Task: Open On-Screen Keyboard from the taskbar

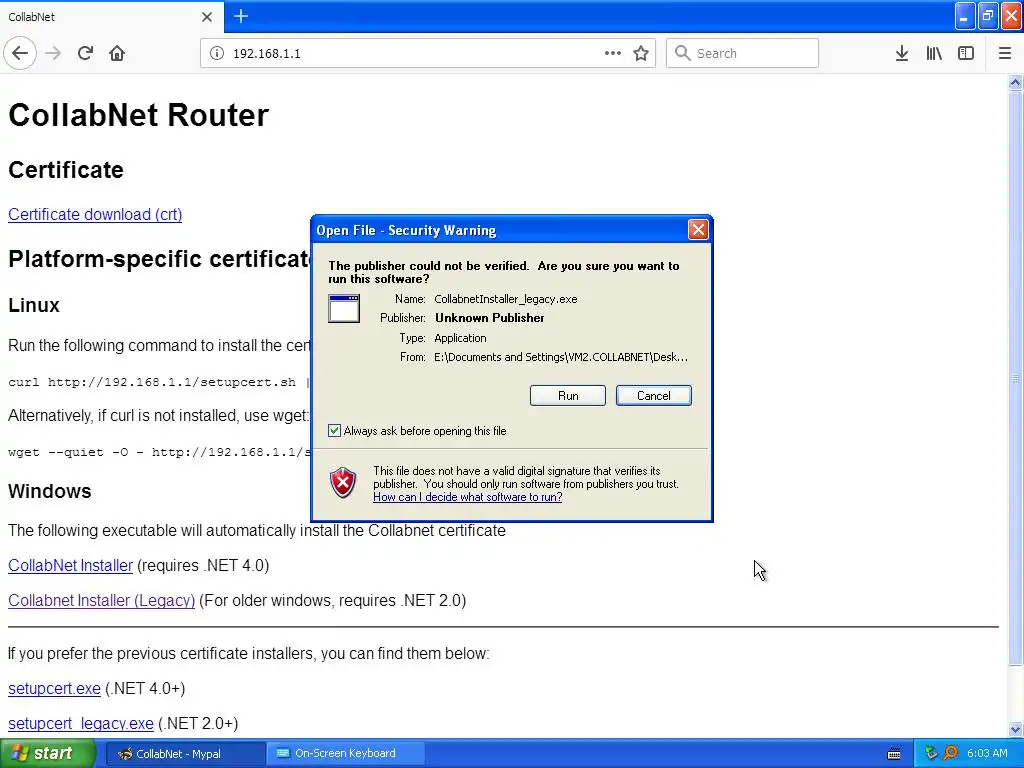Action: [345, 754]
